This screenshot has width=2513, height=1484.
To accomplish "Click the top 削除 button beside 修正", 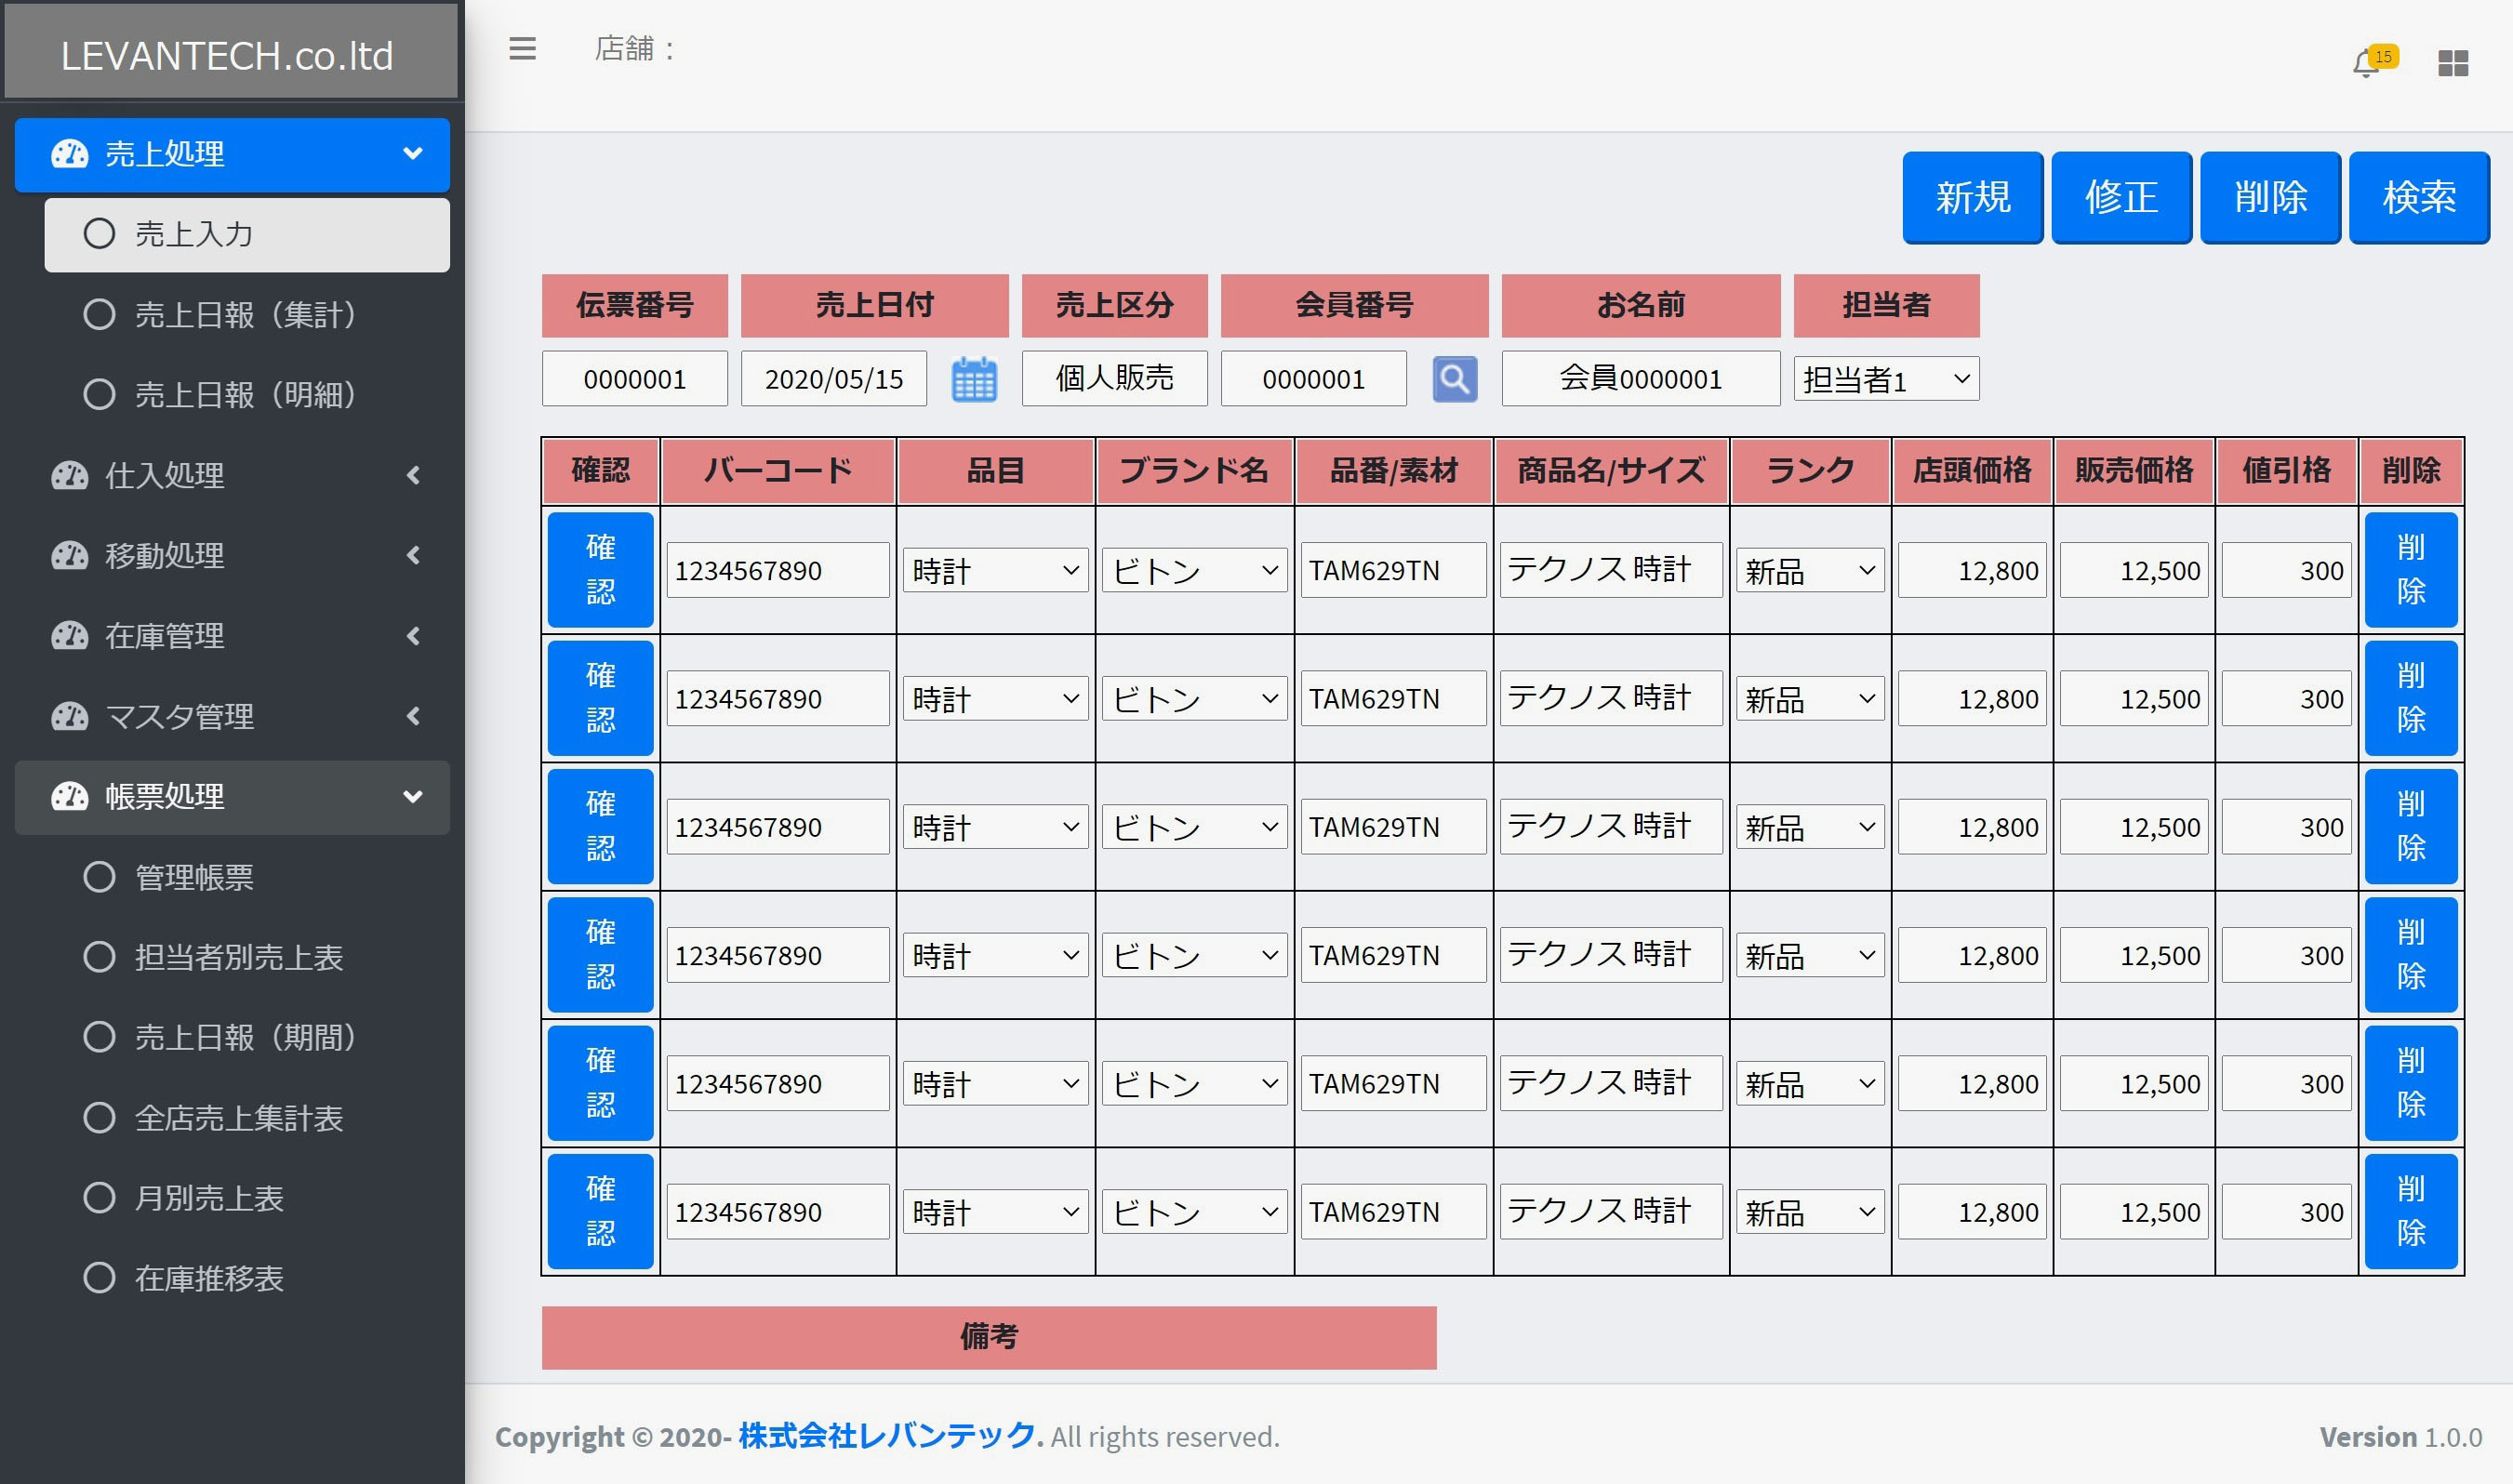I will click(x=2270, y=197).
